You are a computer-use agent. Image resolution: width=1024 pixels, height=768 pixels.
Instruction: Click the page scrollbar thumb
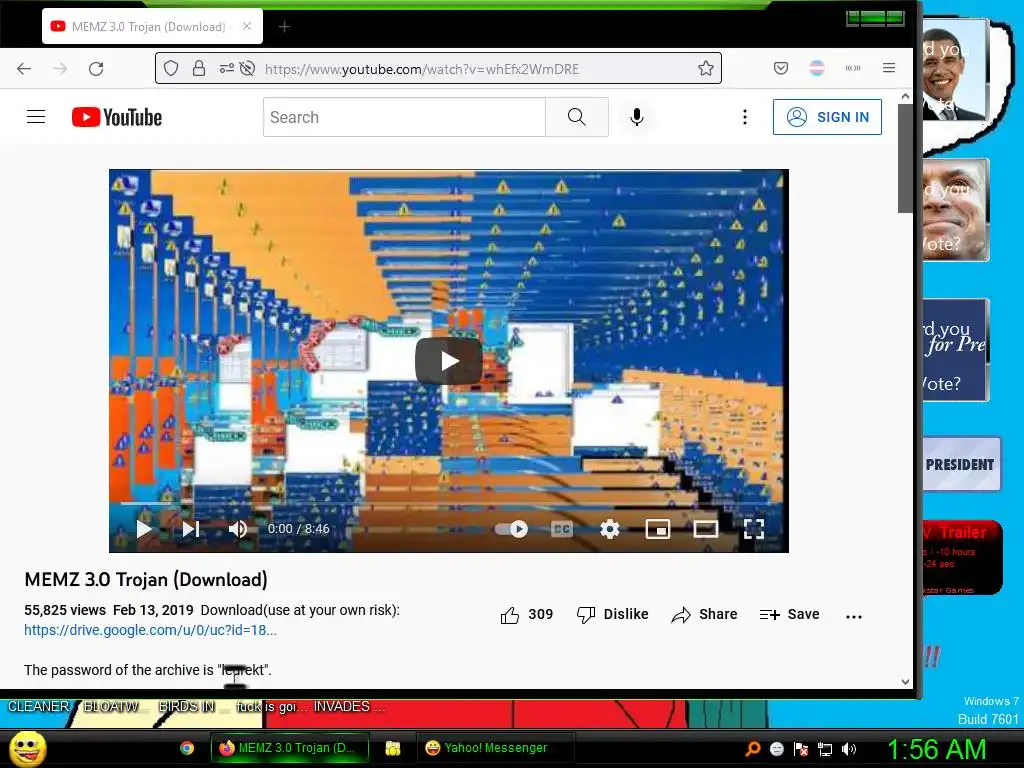(904, 158)
